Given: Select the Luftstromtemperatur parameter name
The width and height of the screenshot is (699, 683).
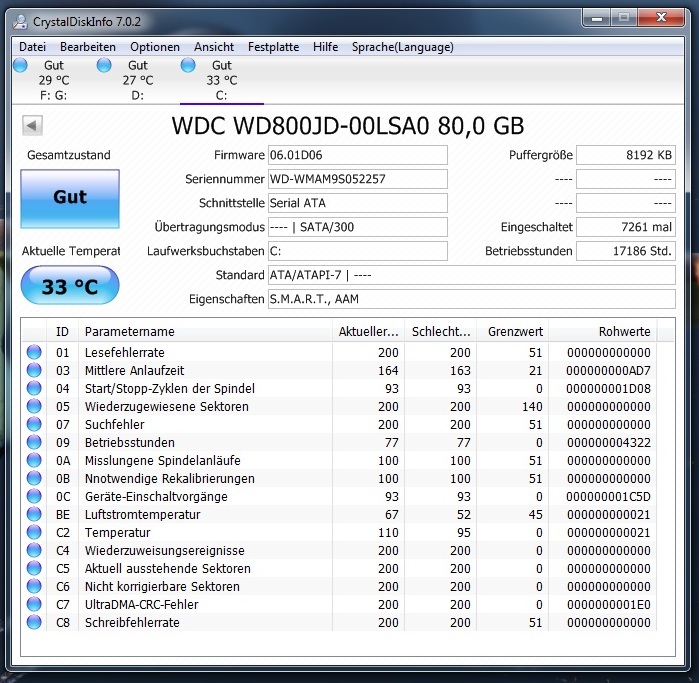Looking at the screenshot, I should point(143,514).
